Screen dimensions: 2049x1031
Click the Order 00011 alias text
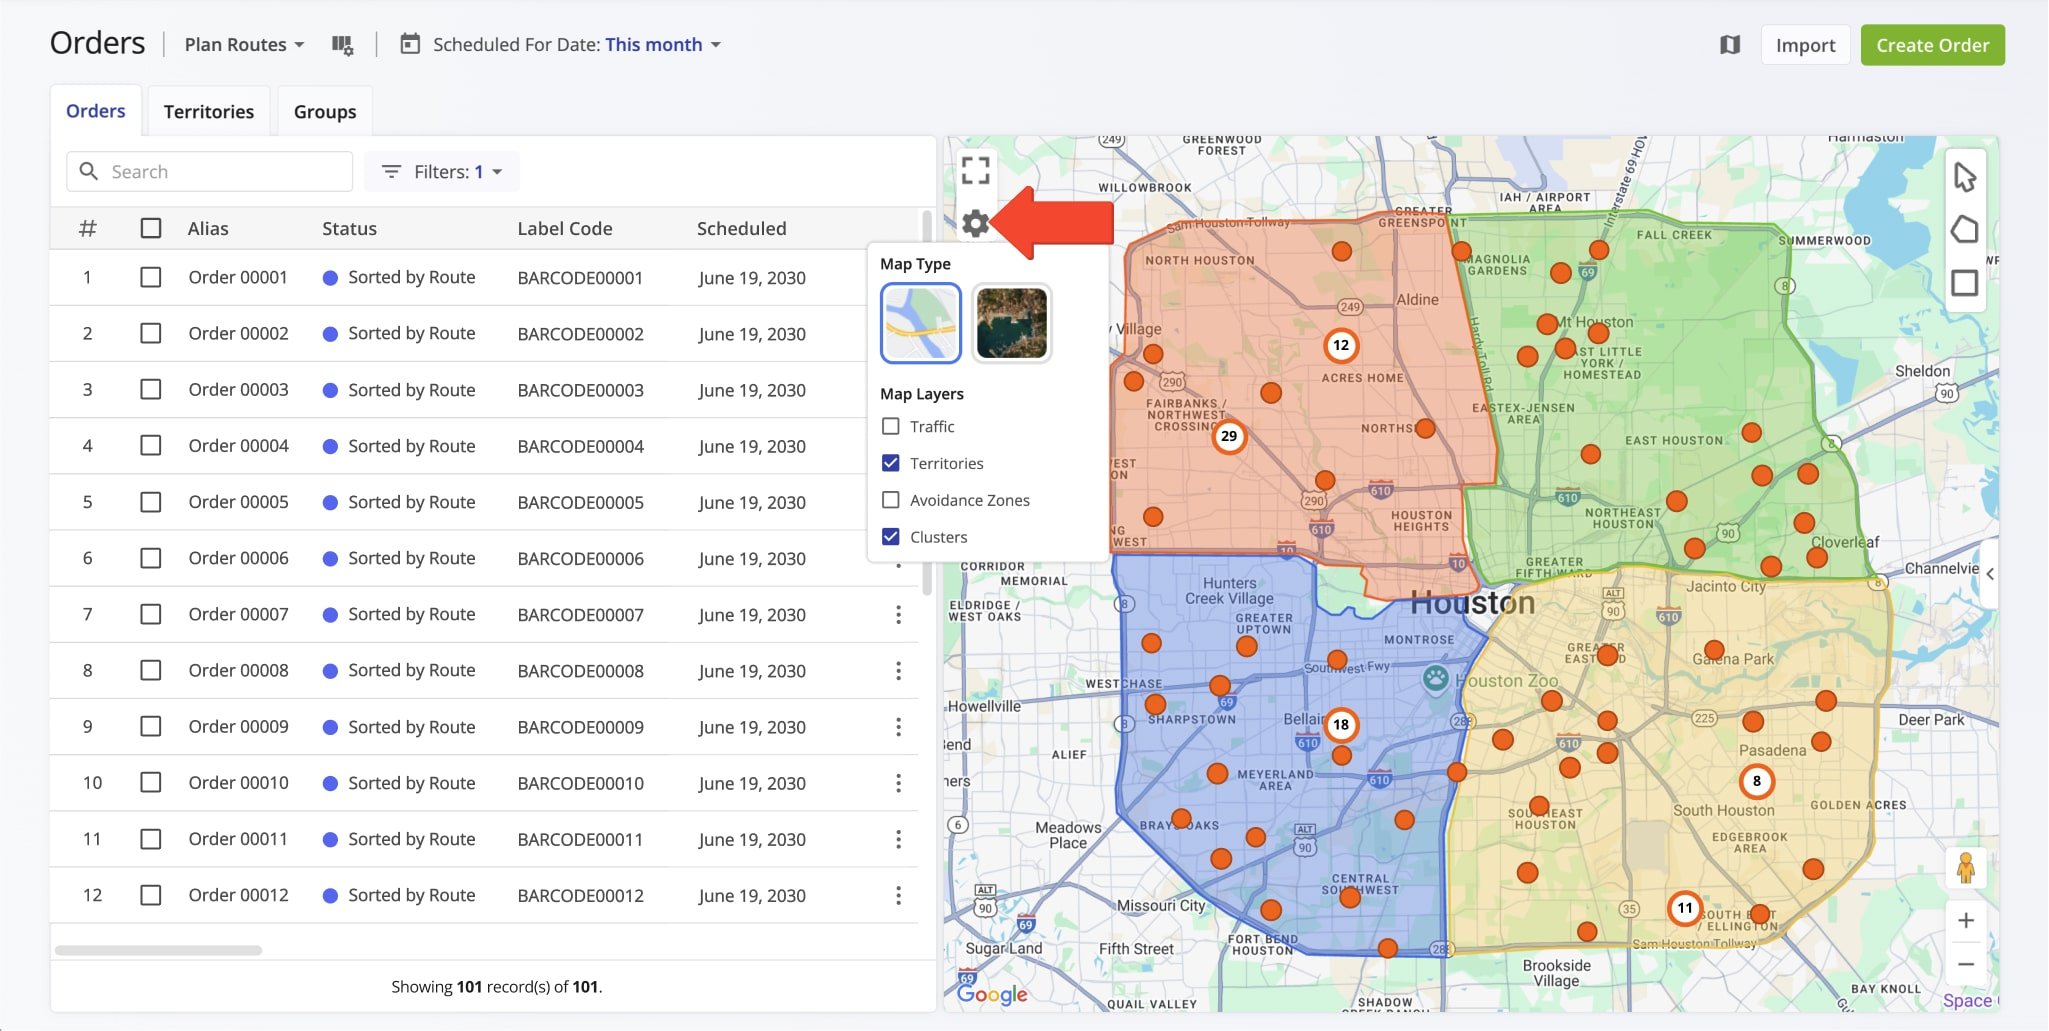(238, 839)
